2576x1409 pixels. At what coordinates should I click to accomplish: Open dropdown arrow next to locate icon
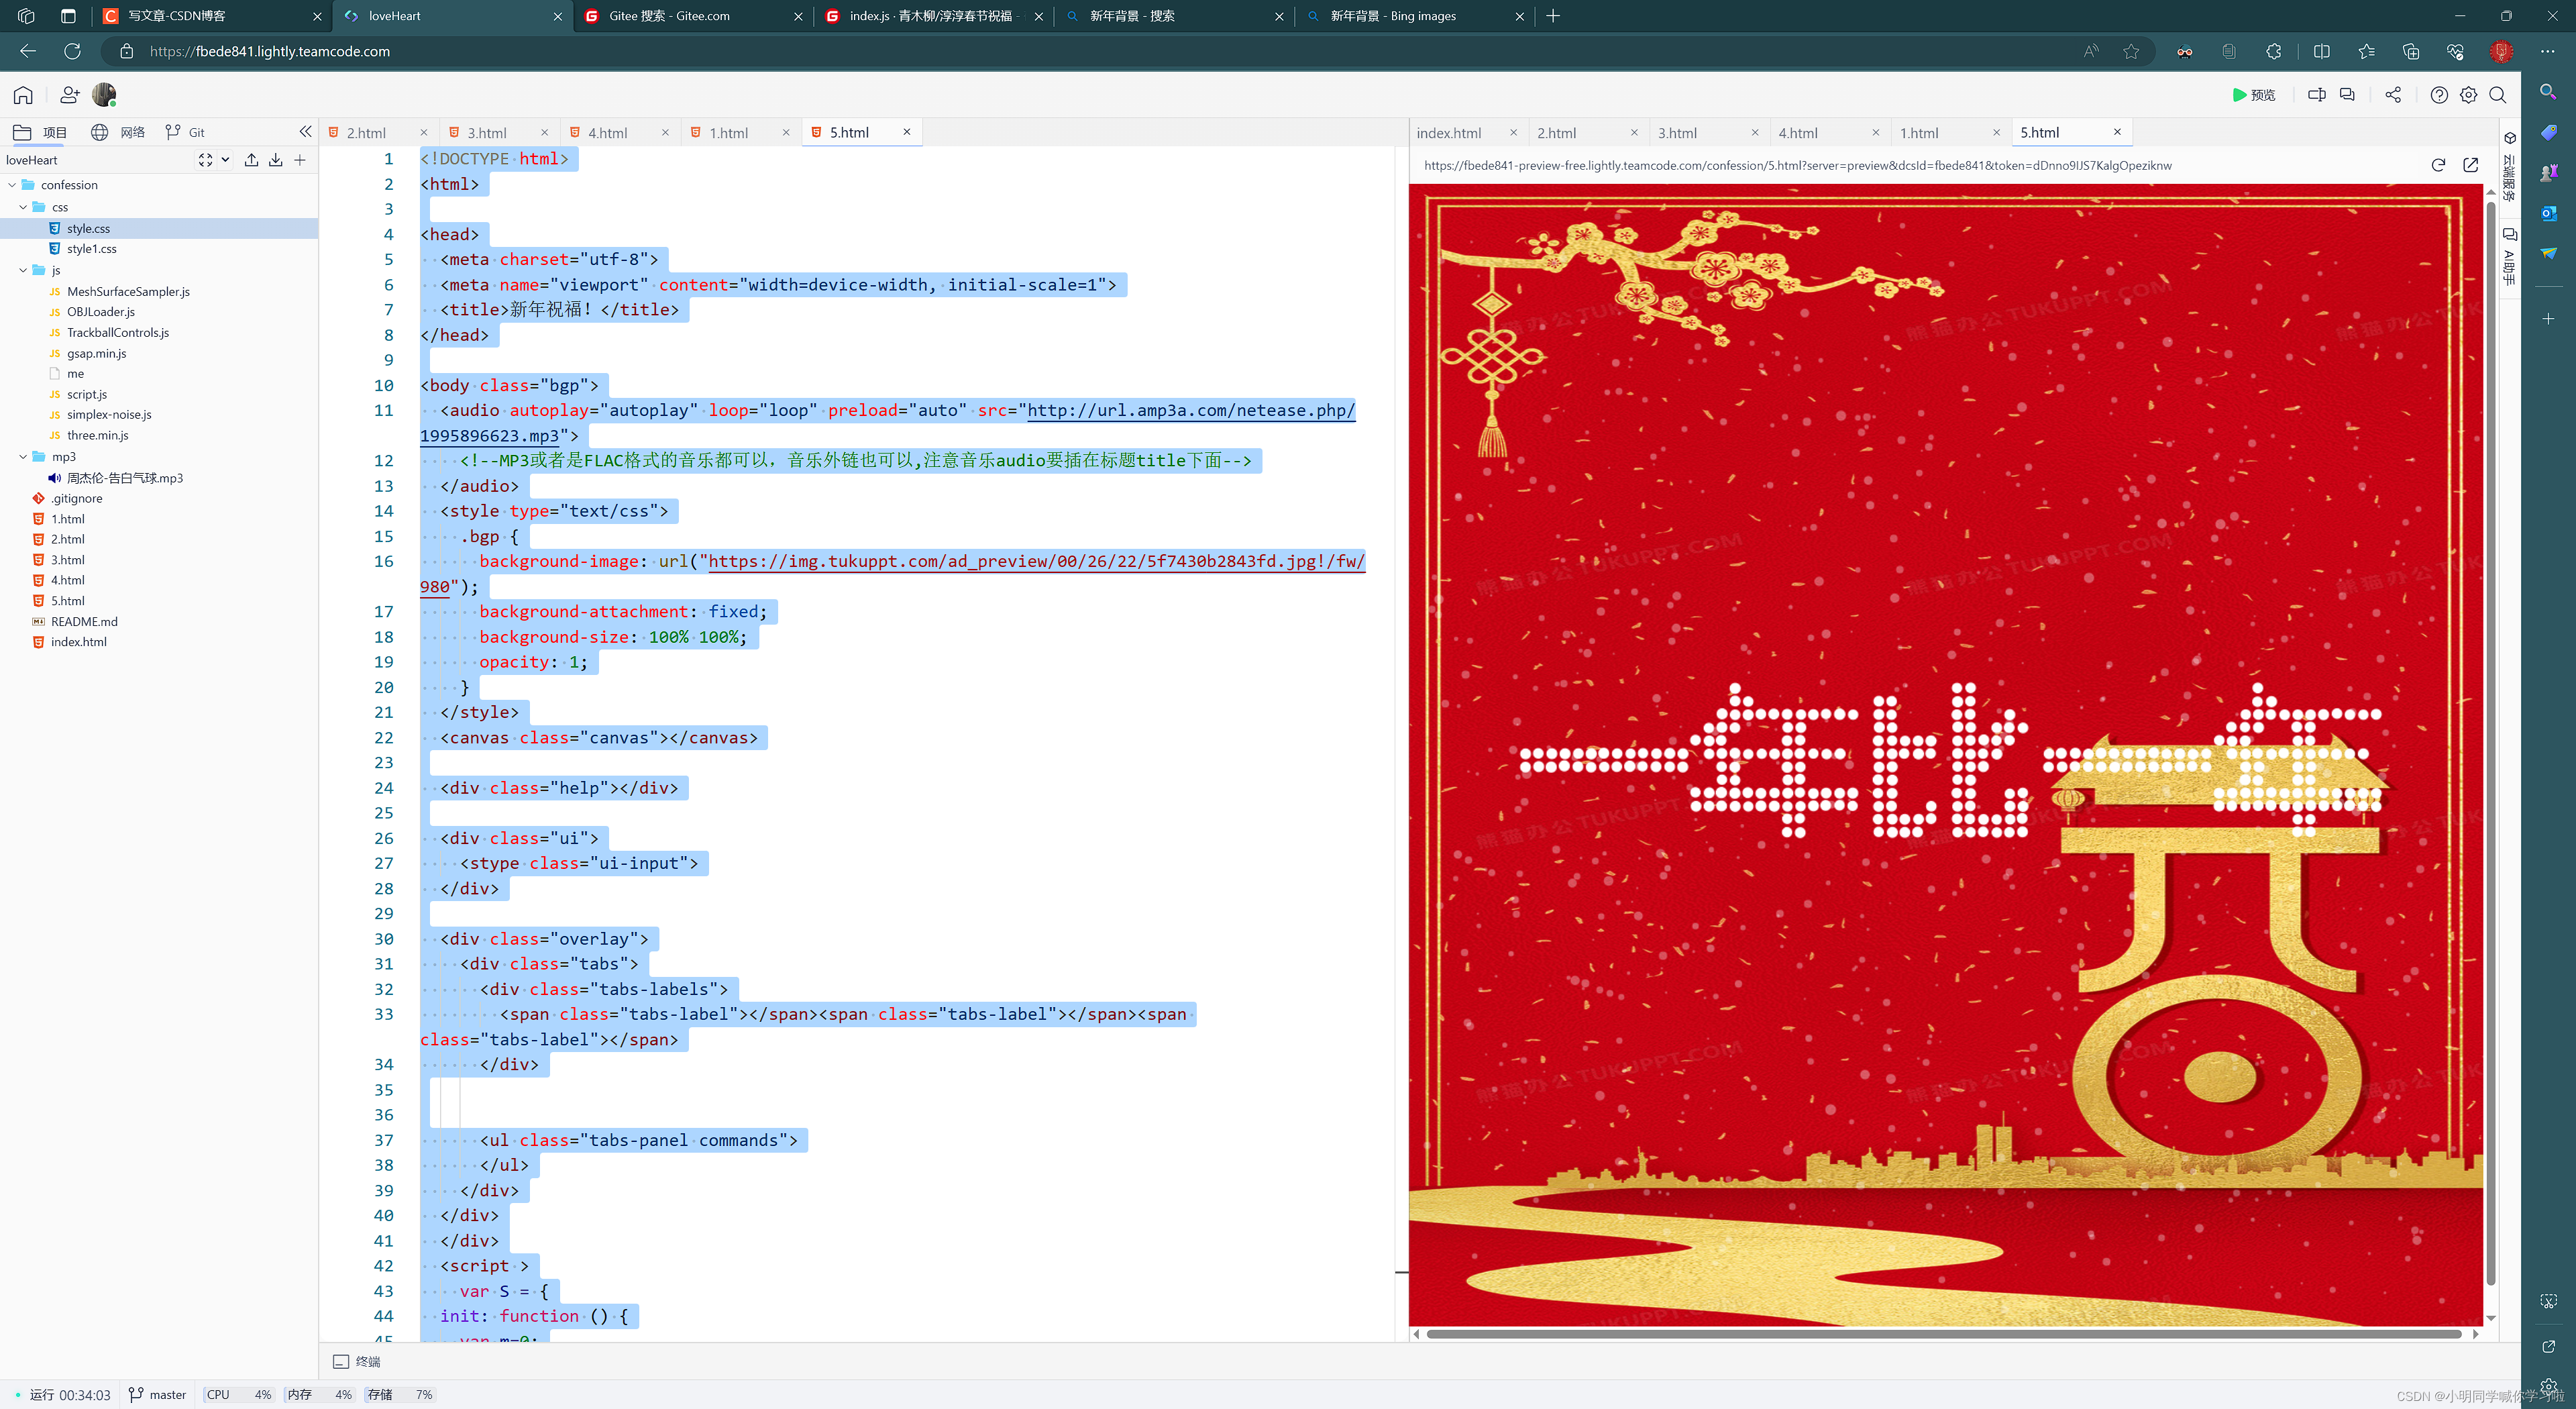pyautogui.click(x=225, y=160)
